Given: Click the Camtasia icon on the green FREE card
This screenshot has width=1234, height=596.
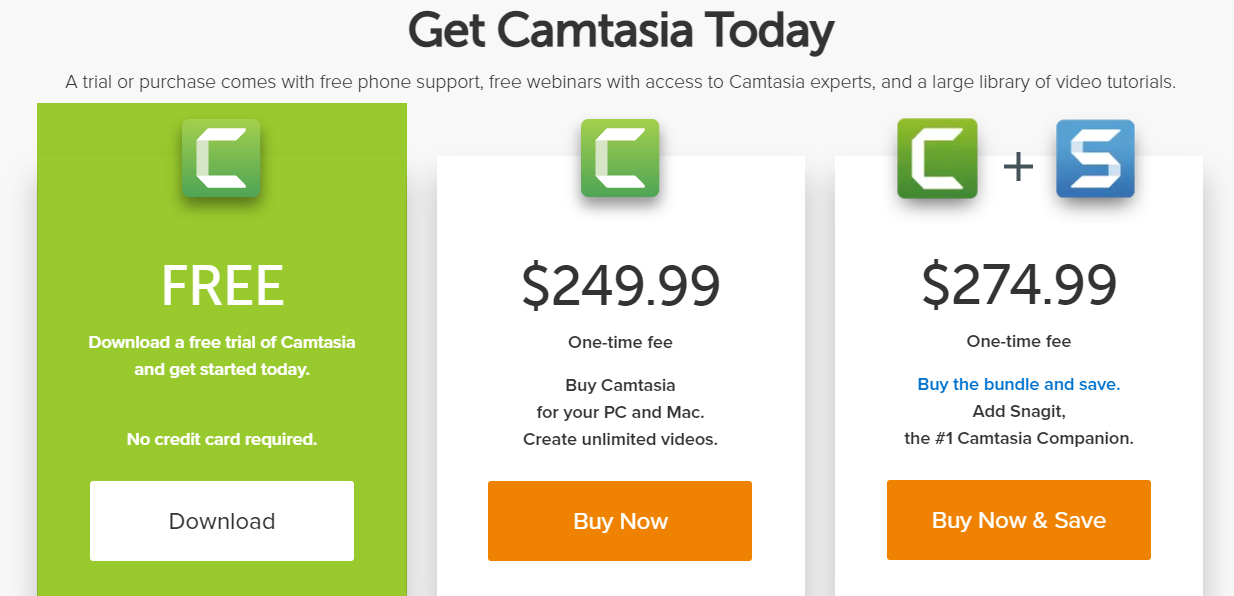Looking at the screenshot, I should [x=221, y=155].
